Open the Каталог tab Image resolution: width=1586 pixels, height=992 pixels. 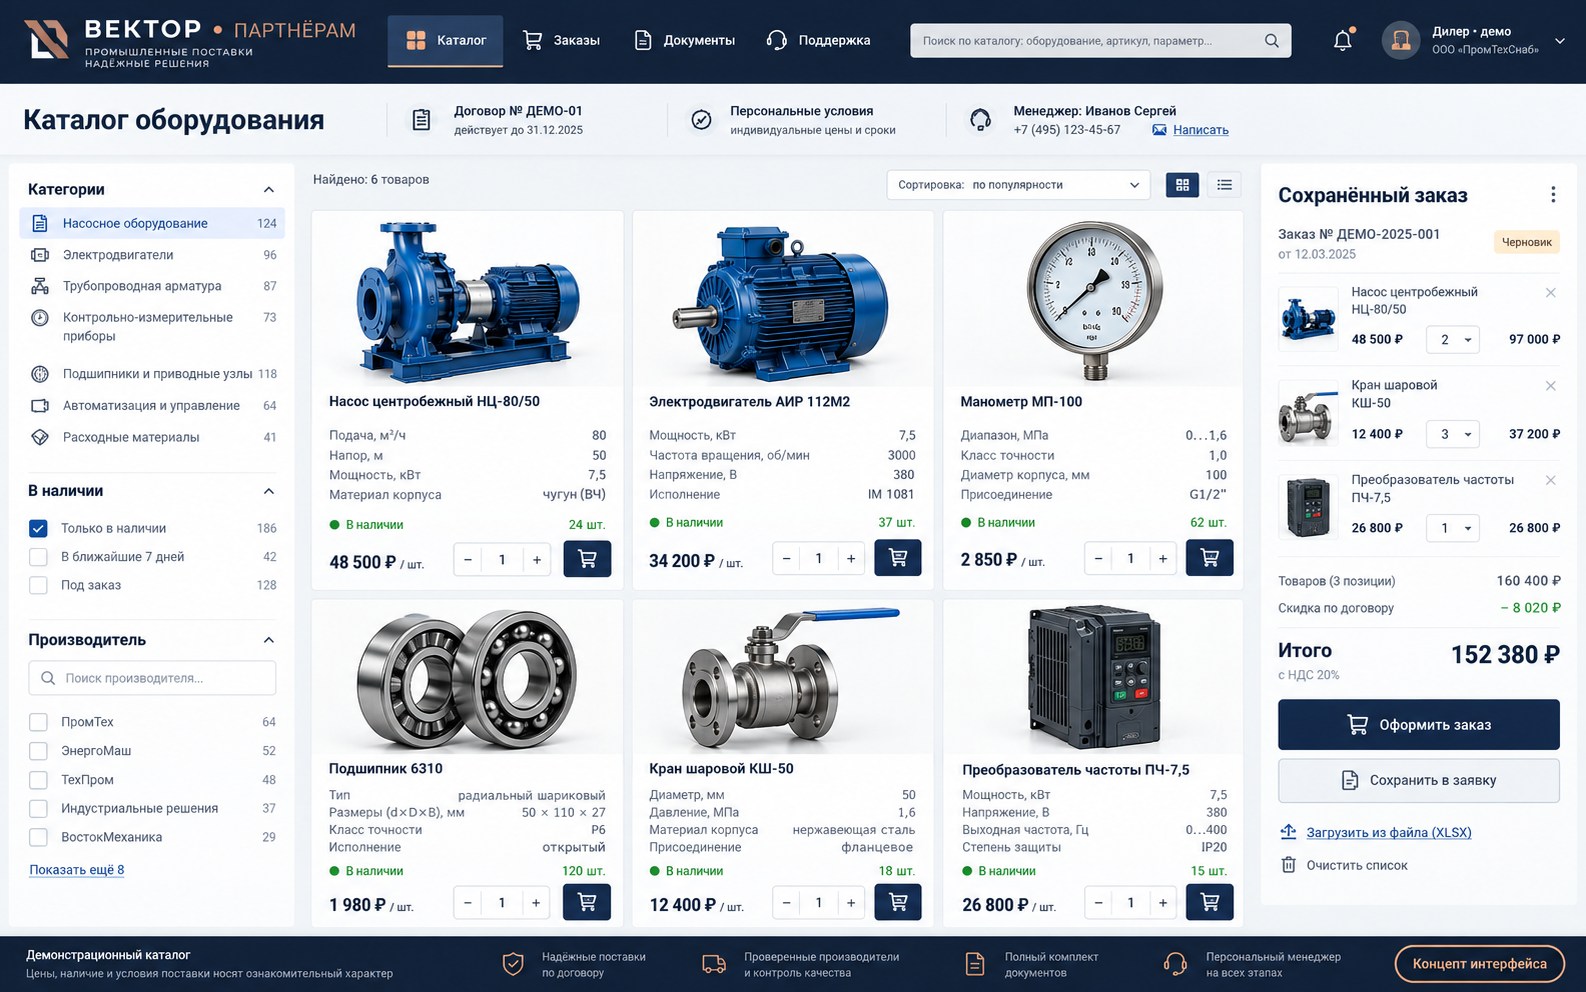(x=445, y=41)
